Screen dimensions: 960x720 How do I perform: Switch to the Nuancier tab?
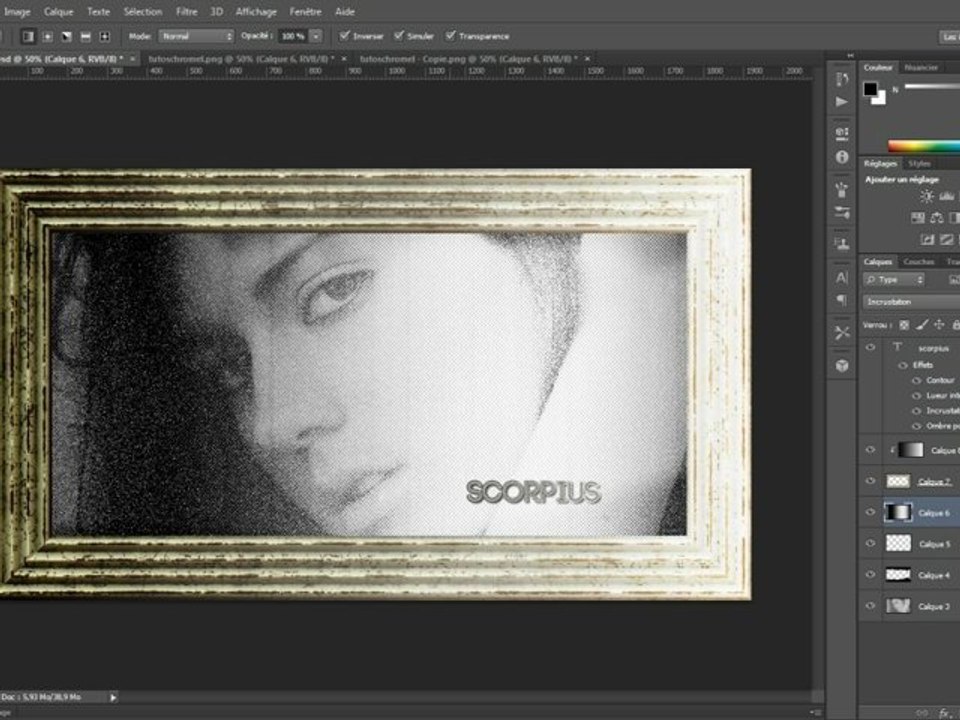921,67
